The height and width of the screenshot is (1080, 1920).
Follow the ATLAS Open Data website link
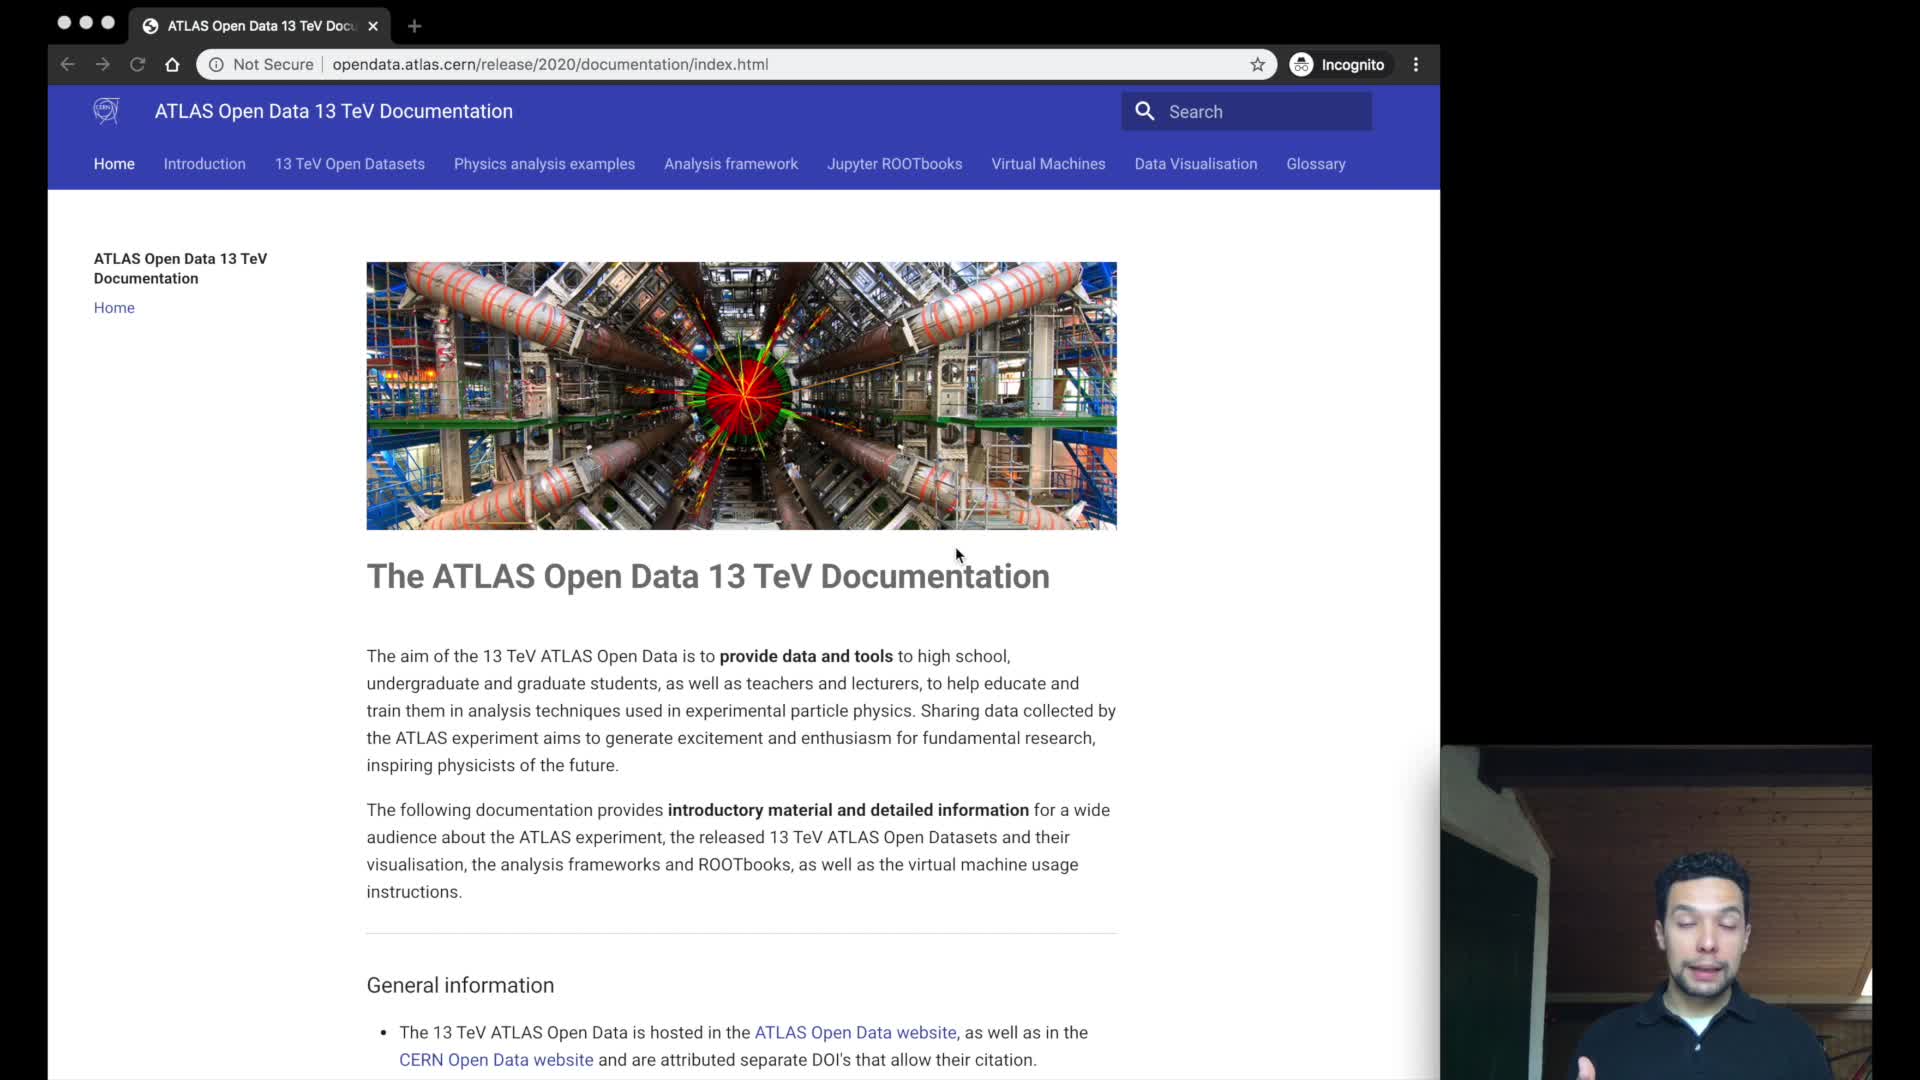[x=855, y=1032]
